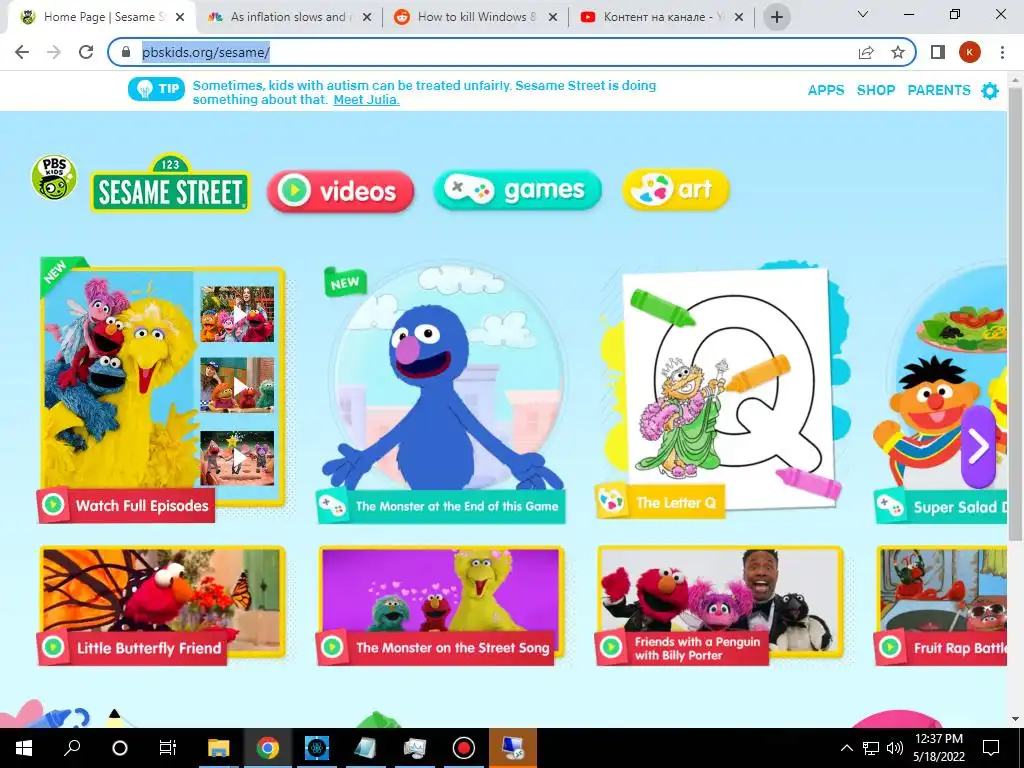Follow the Meet Julia link
The image size is (1024, 768).
366,100
